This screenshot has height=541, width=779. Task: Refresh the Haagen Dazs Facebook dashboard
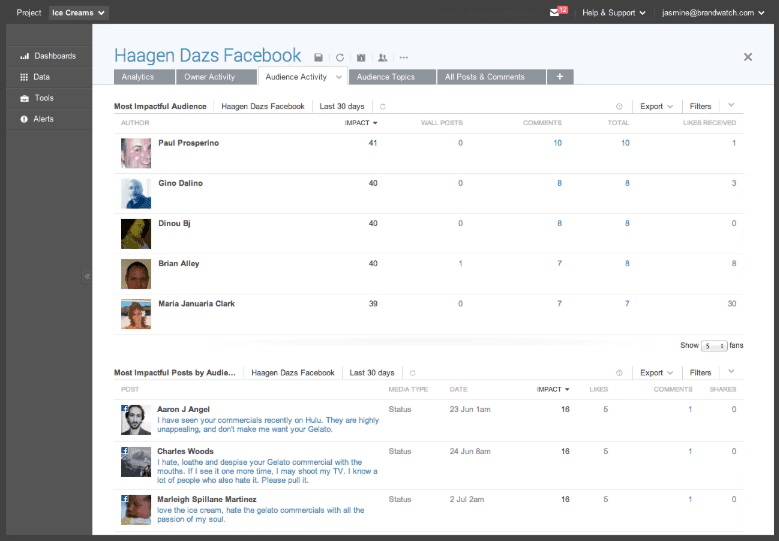click(339, 58)
